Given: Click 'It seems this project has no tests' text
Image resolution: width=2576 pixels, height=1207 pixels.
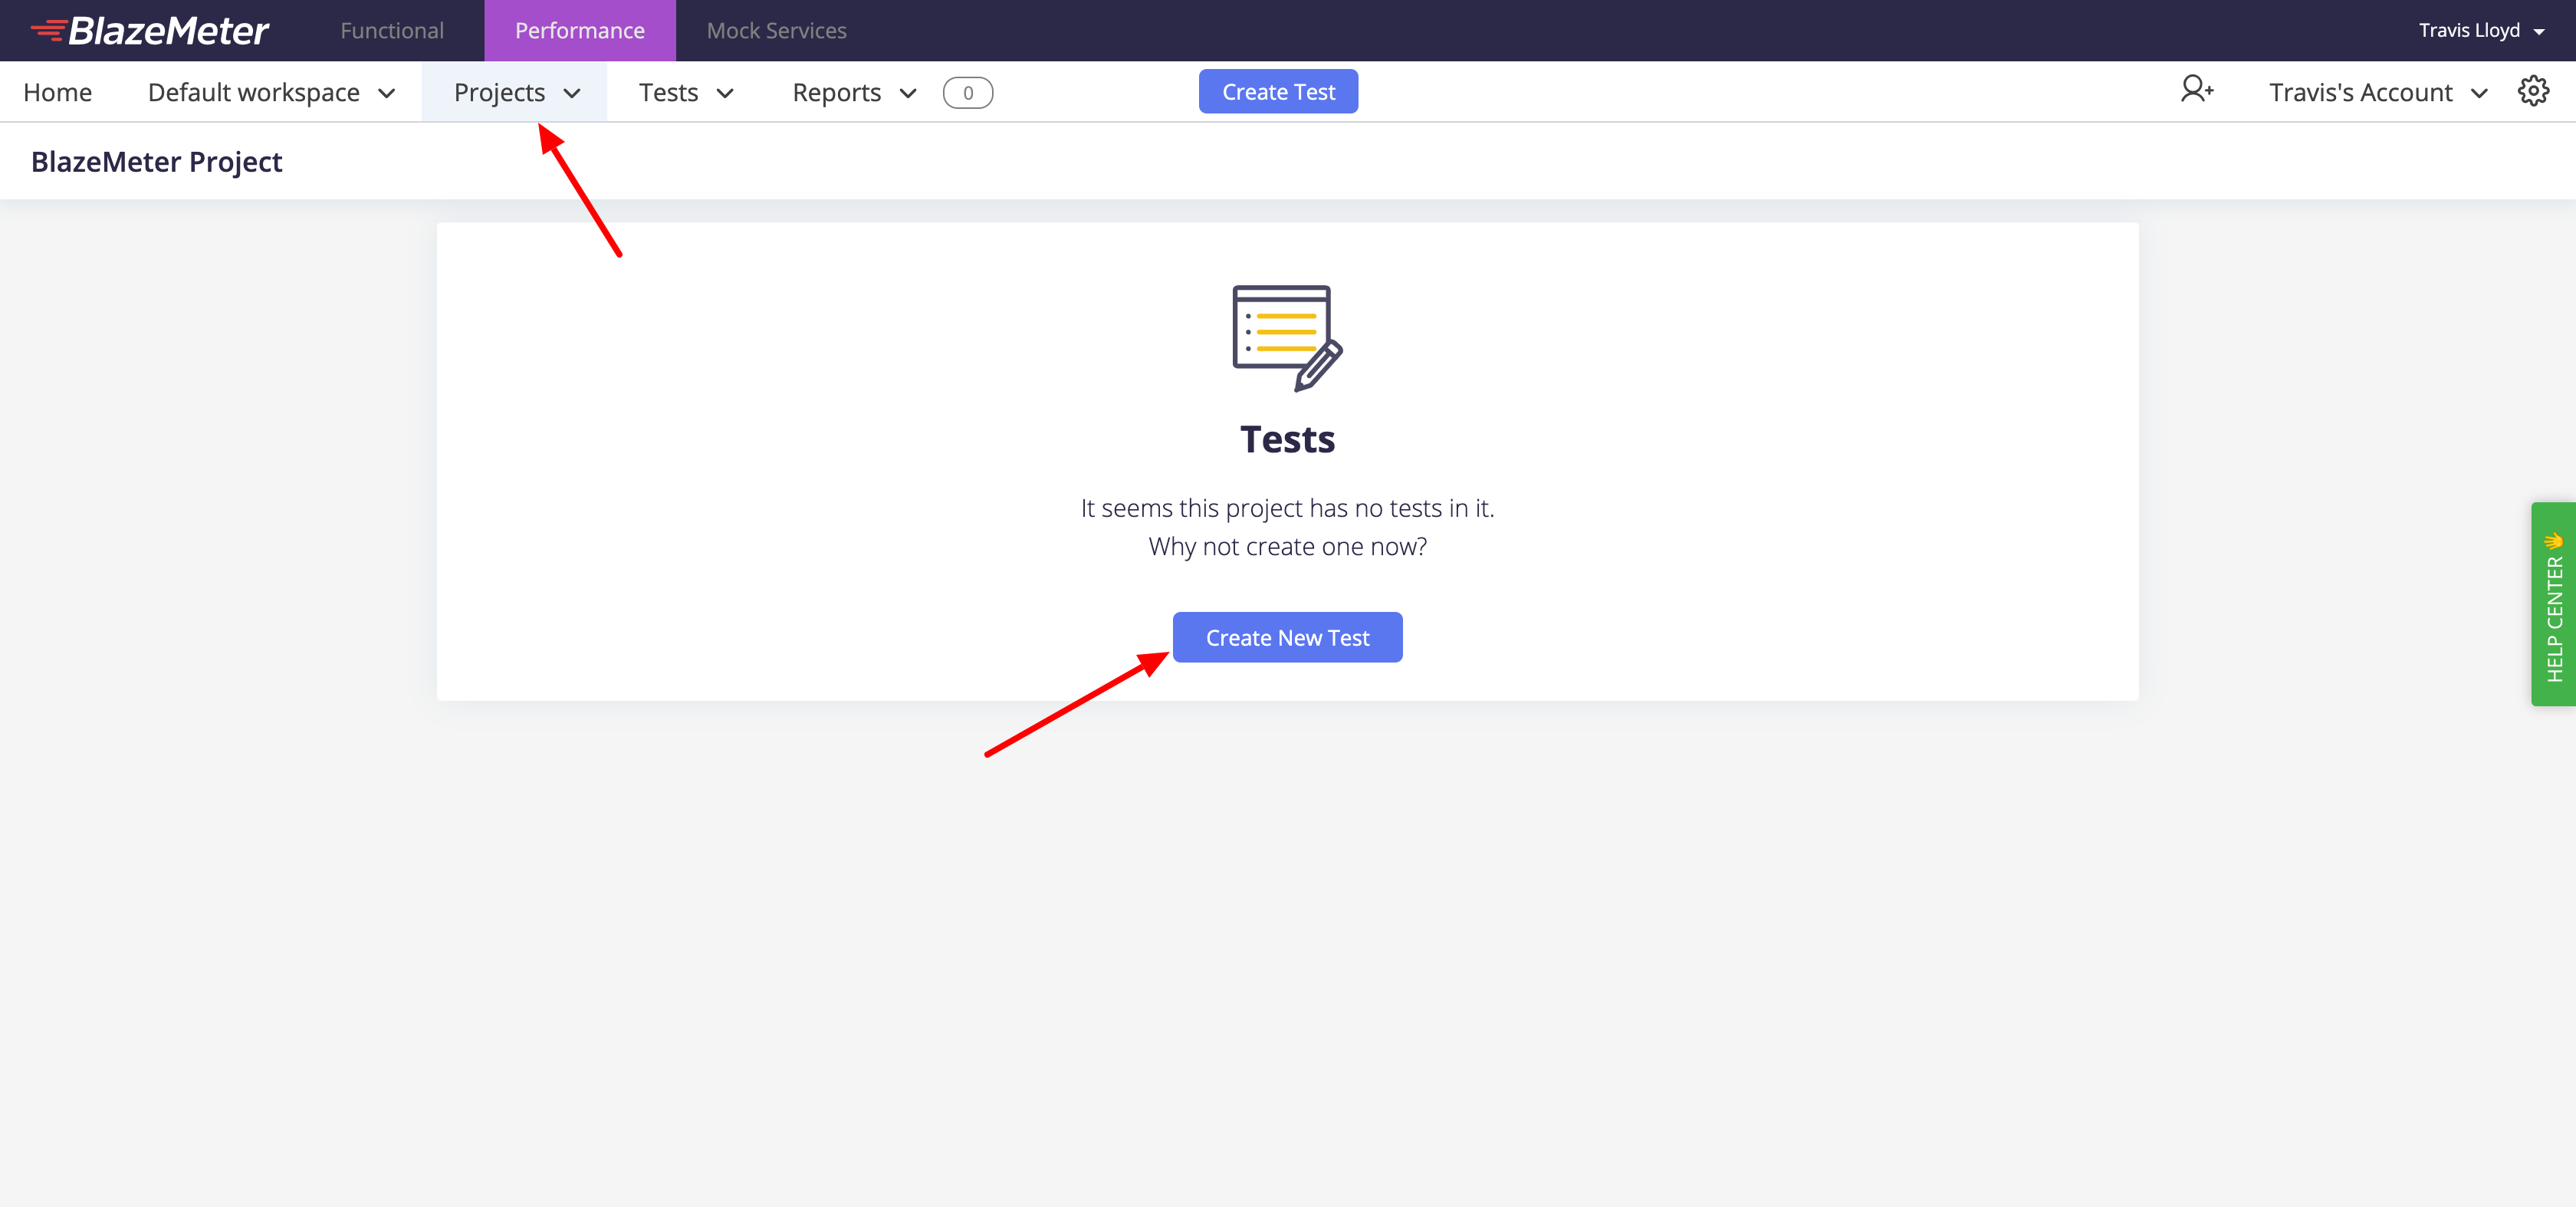Looking at the screenshot, I should point(1288,508).
